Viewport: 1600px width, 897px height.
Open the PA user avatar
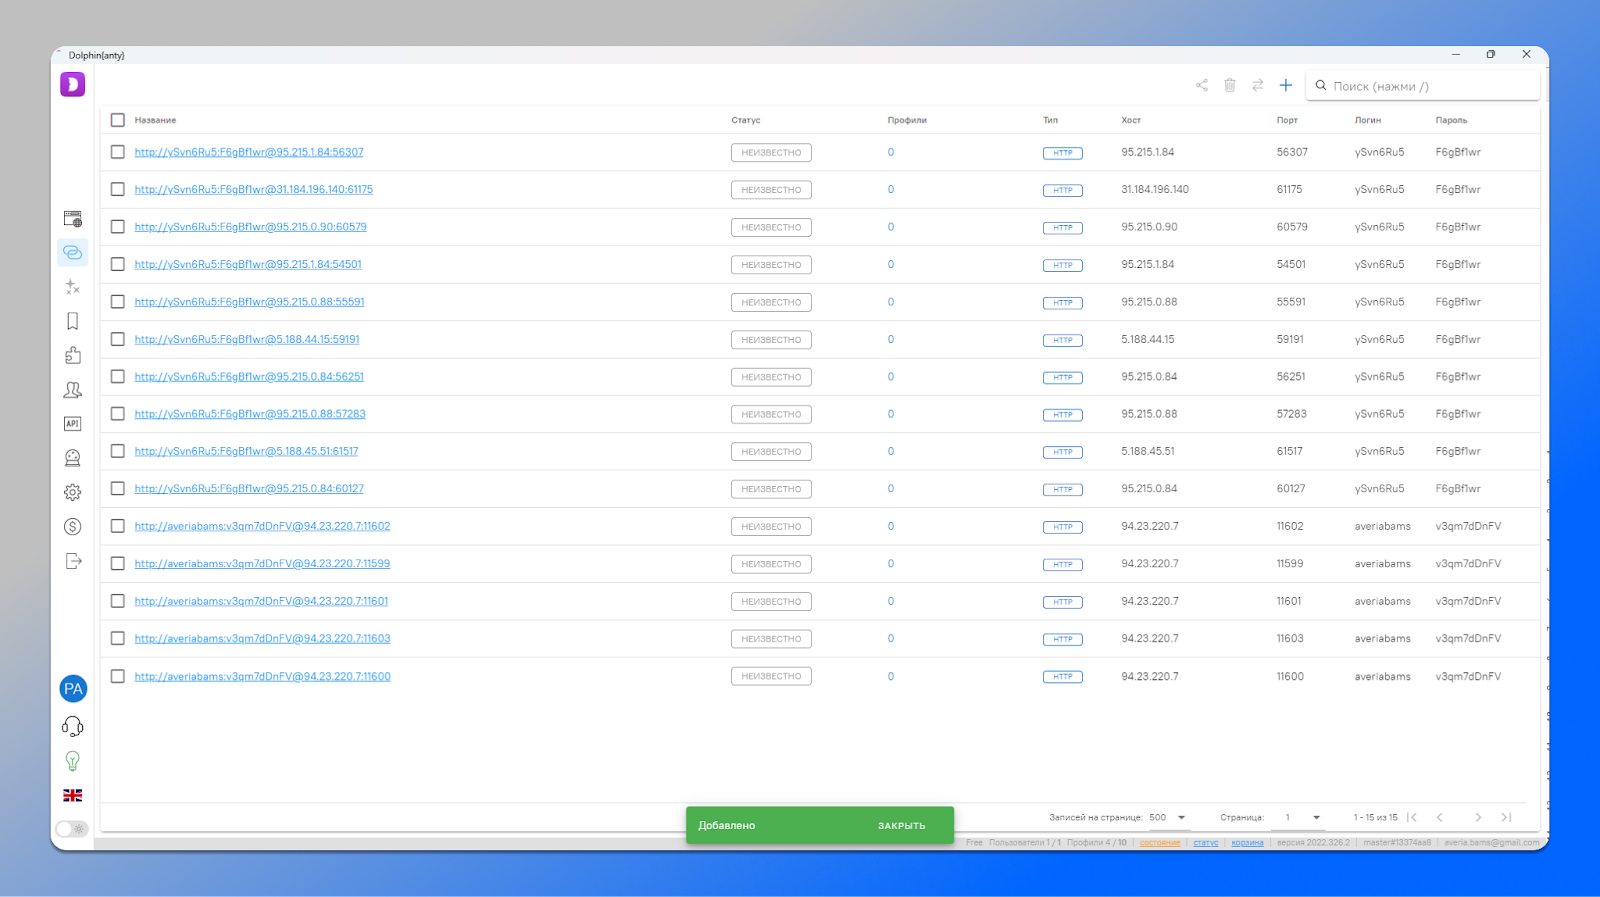pos(73,689)
